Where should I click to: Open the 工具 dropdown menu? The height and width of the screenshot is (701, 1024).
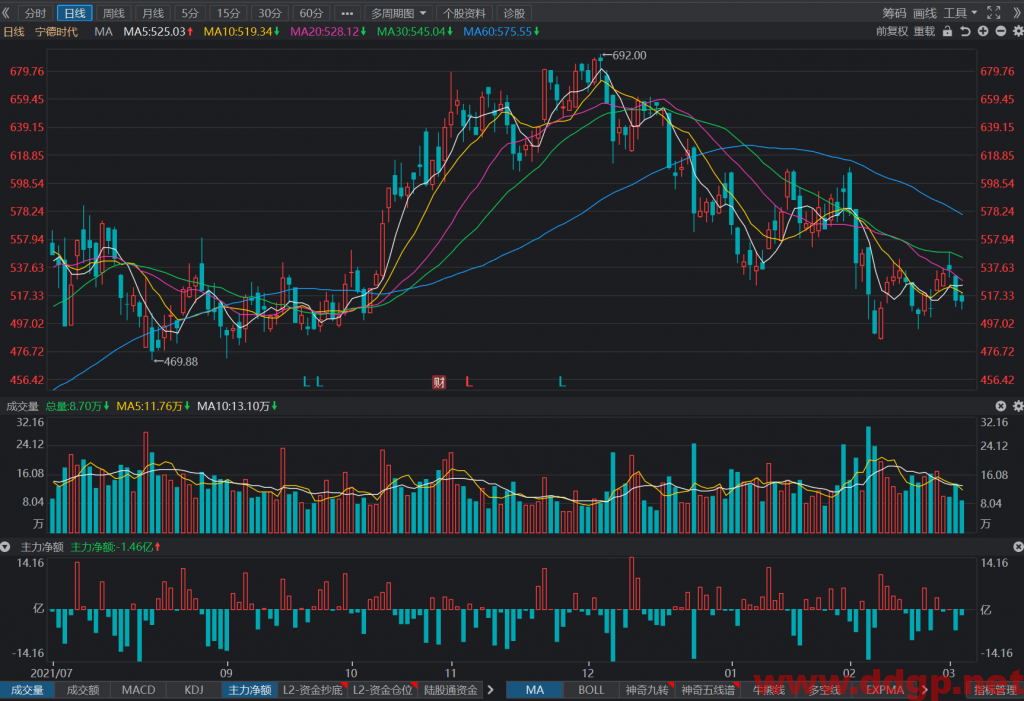point(959,13)
